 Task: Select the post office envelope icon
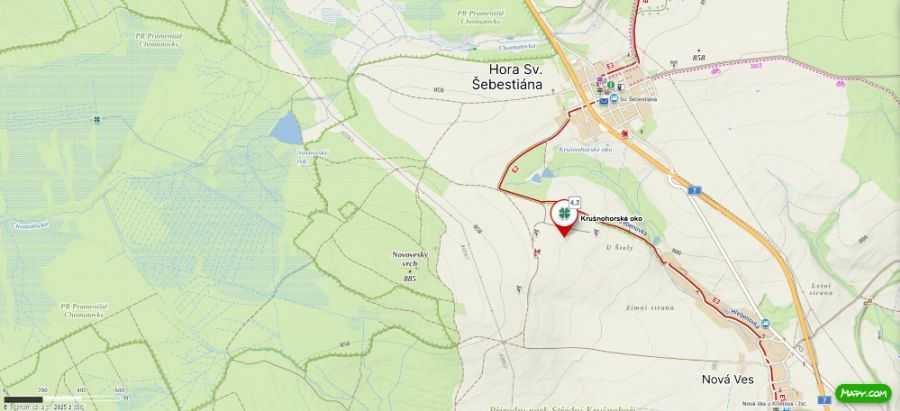click(x=604, y=101)
